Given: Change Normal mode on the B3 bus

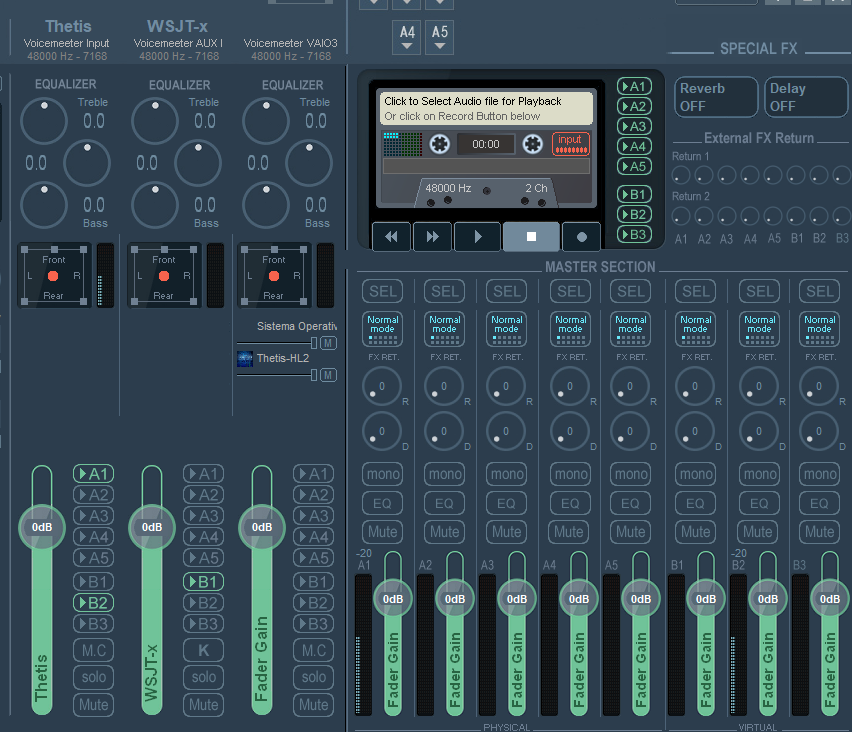Looking at the screenshot, I should pyautogui.click(x=819, y=329).
